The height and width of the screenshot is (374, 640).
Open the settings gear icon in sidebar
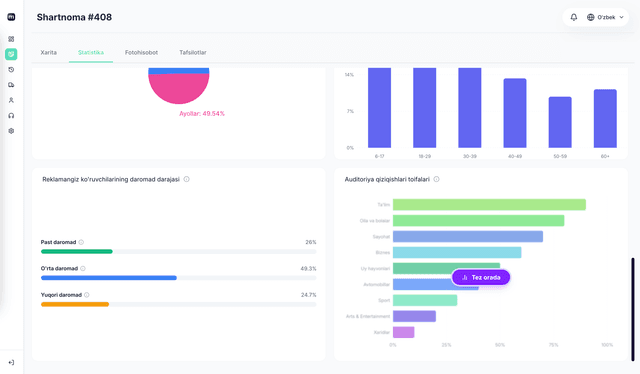[x=11, y=131]
